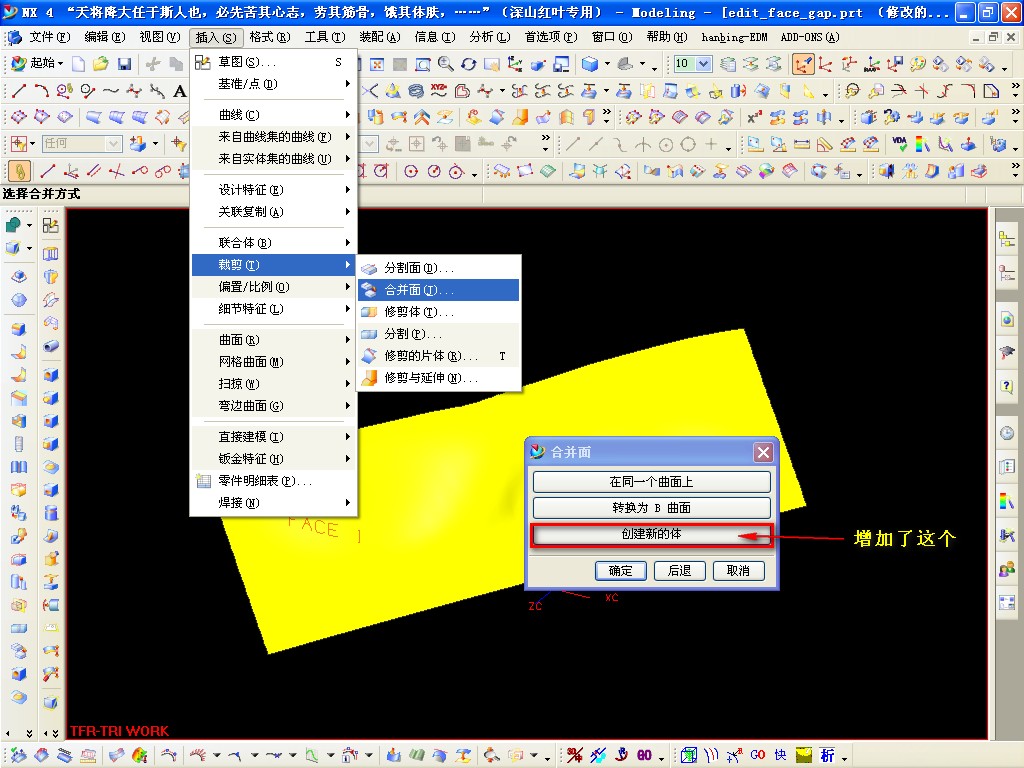Open the 文件(F) menu
The image size is (1024, 768).
50,37
